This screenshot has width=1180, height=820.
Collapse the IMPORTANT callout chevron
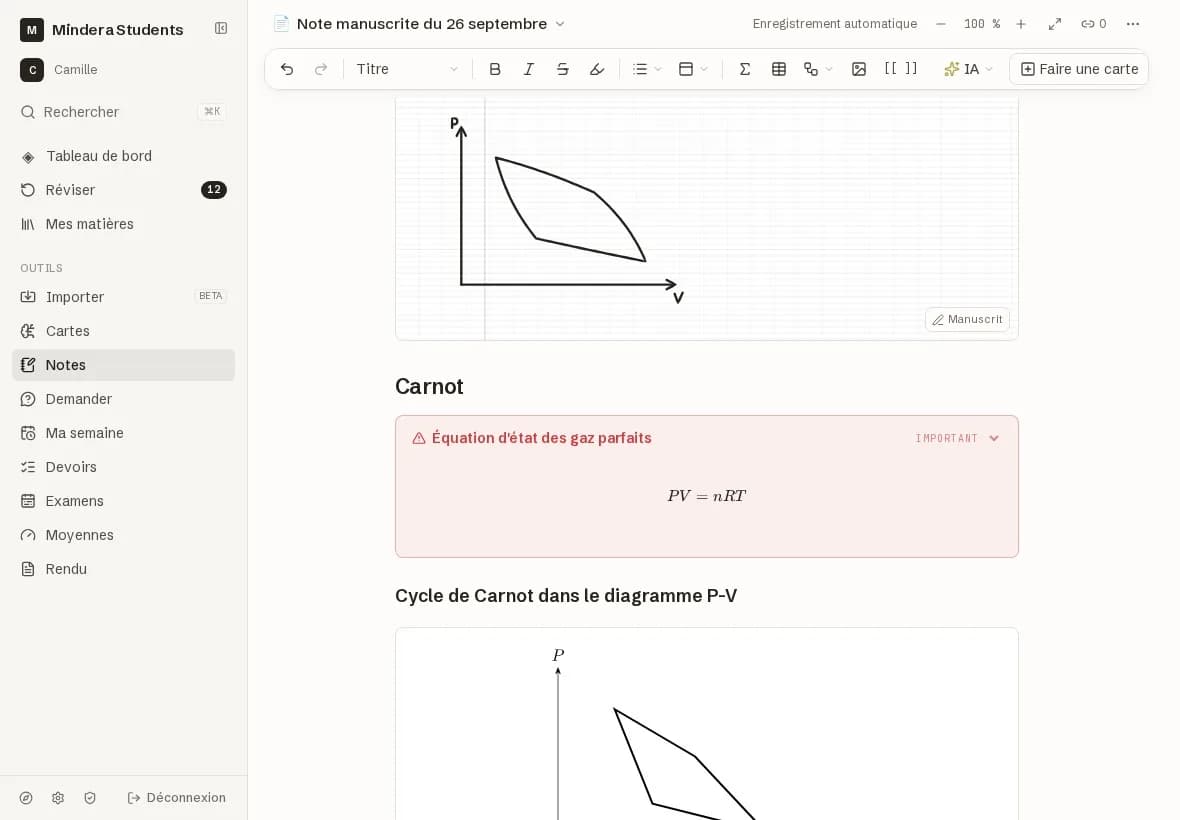(993, 439)
